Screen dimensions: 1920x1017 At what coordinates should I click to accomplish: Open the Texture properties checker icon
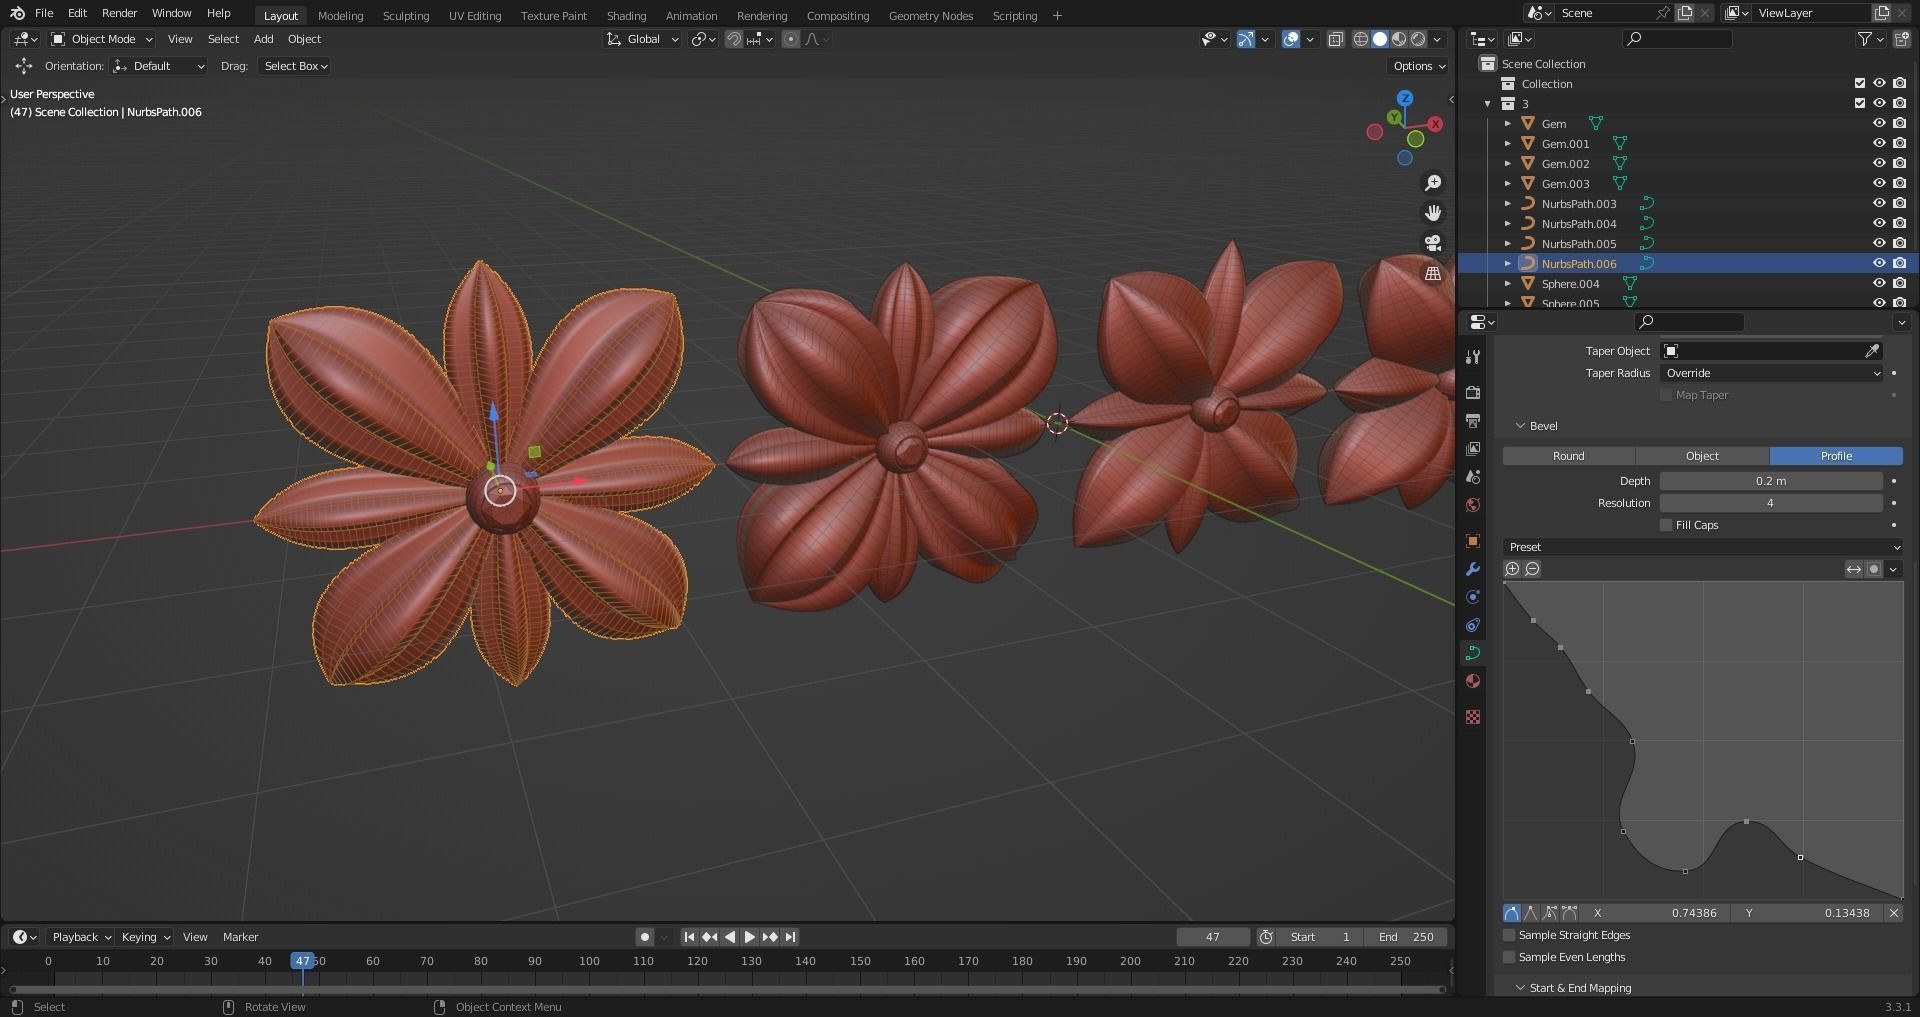(x=1472, y=717)
